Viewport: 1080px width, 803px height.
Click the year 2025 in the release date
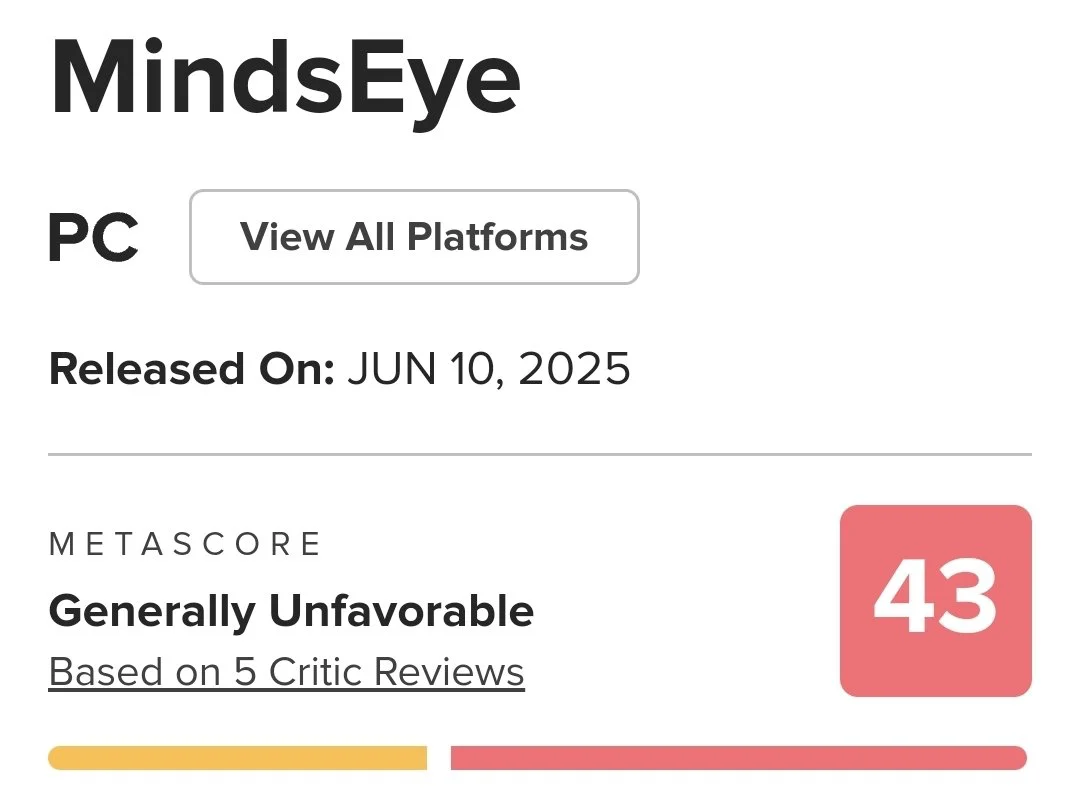tap(575, 369)
